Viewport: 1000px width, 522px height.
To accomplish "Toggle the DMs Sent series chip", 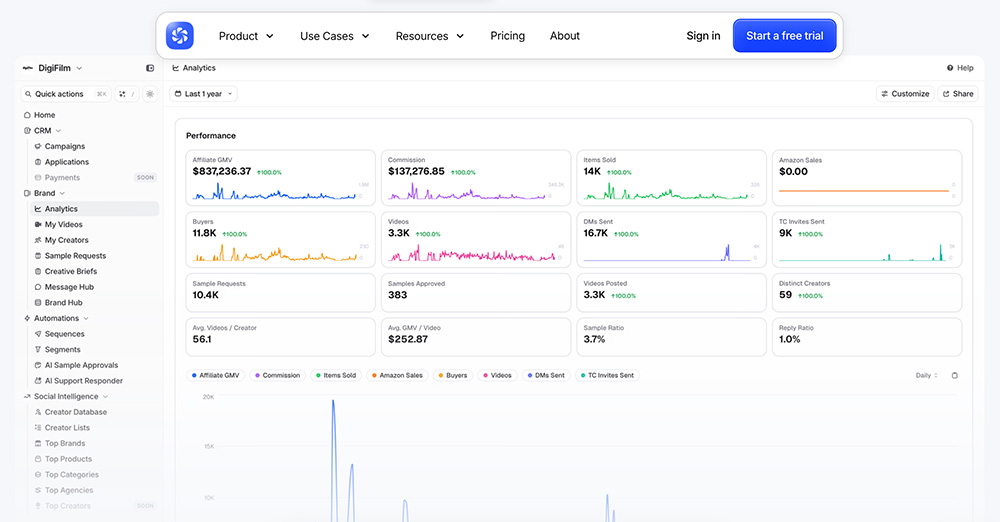I will [545, 375].
